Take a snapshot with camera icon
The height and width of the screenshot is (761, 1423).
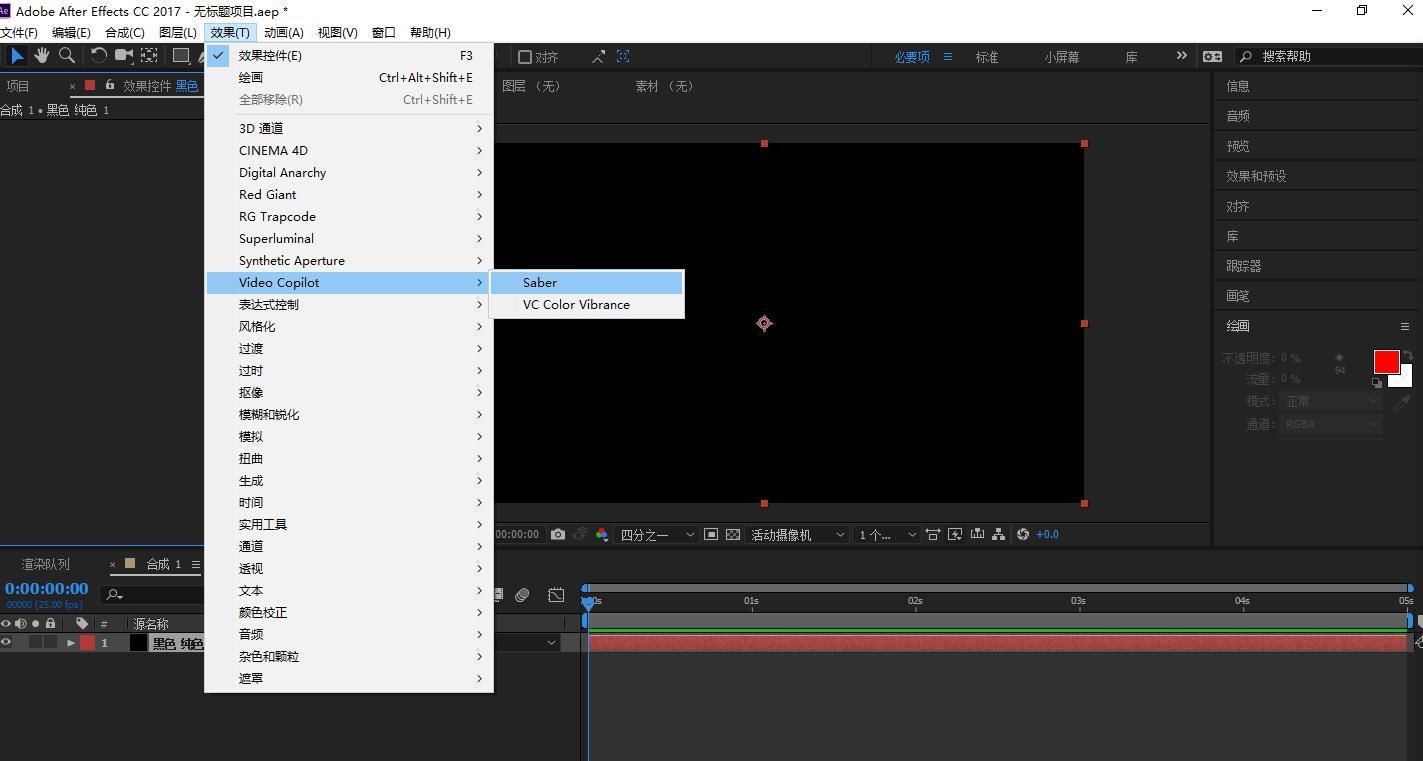(558, 535)
